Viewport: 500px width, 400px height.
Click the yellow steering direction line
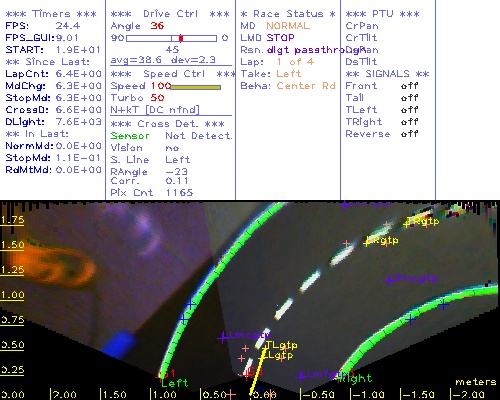258,371
